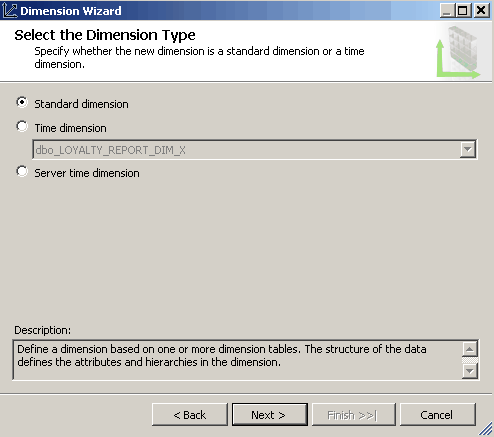Click the Server time dimension label text

87,173
